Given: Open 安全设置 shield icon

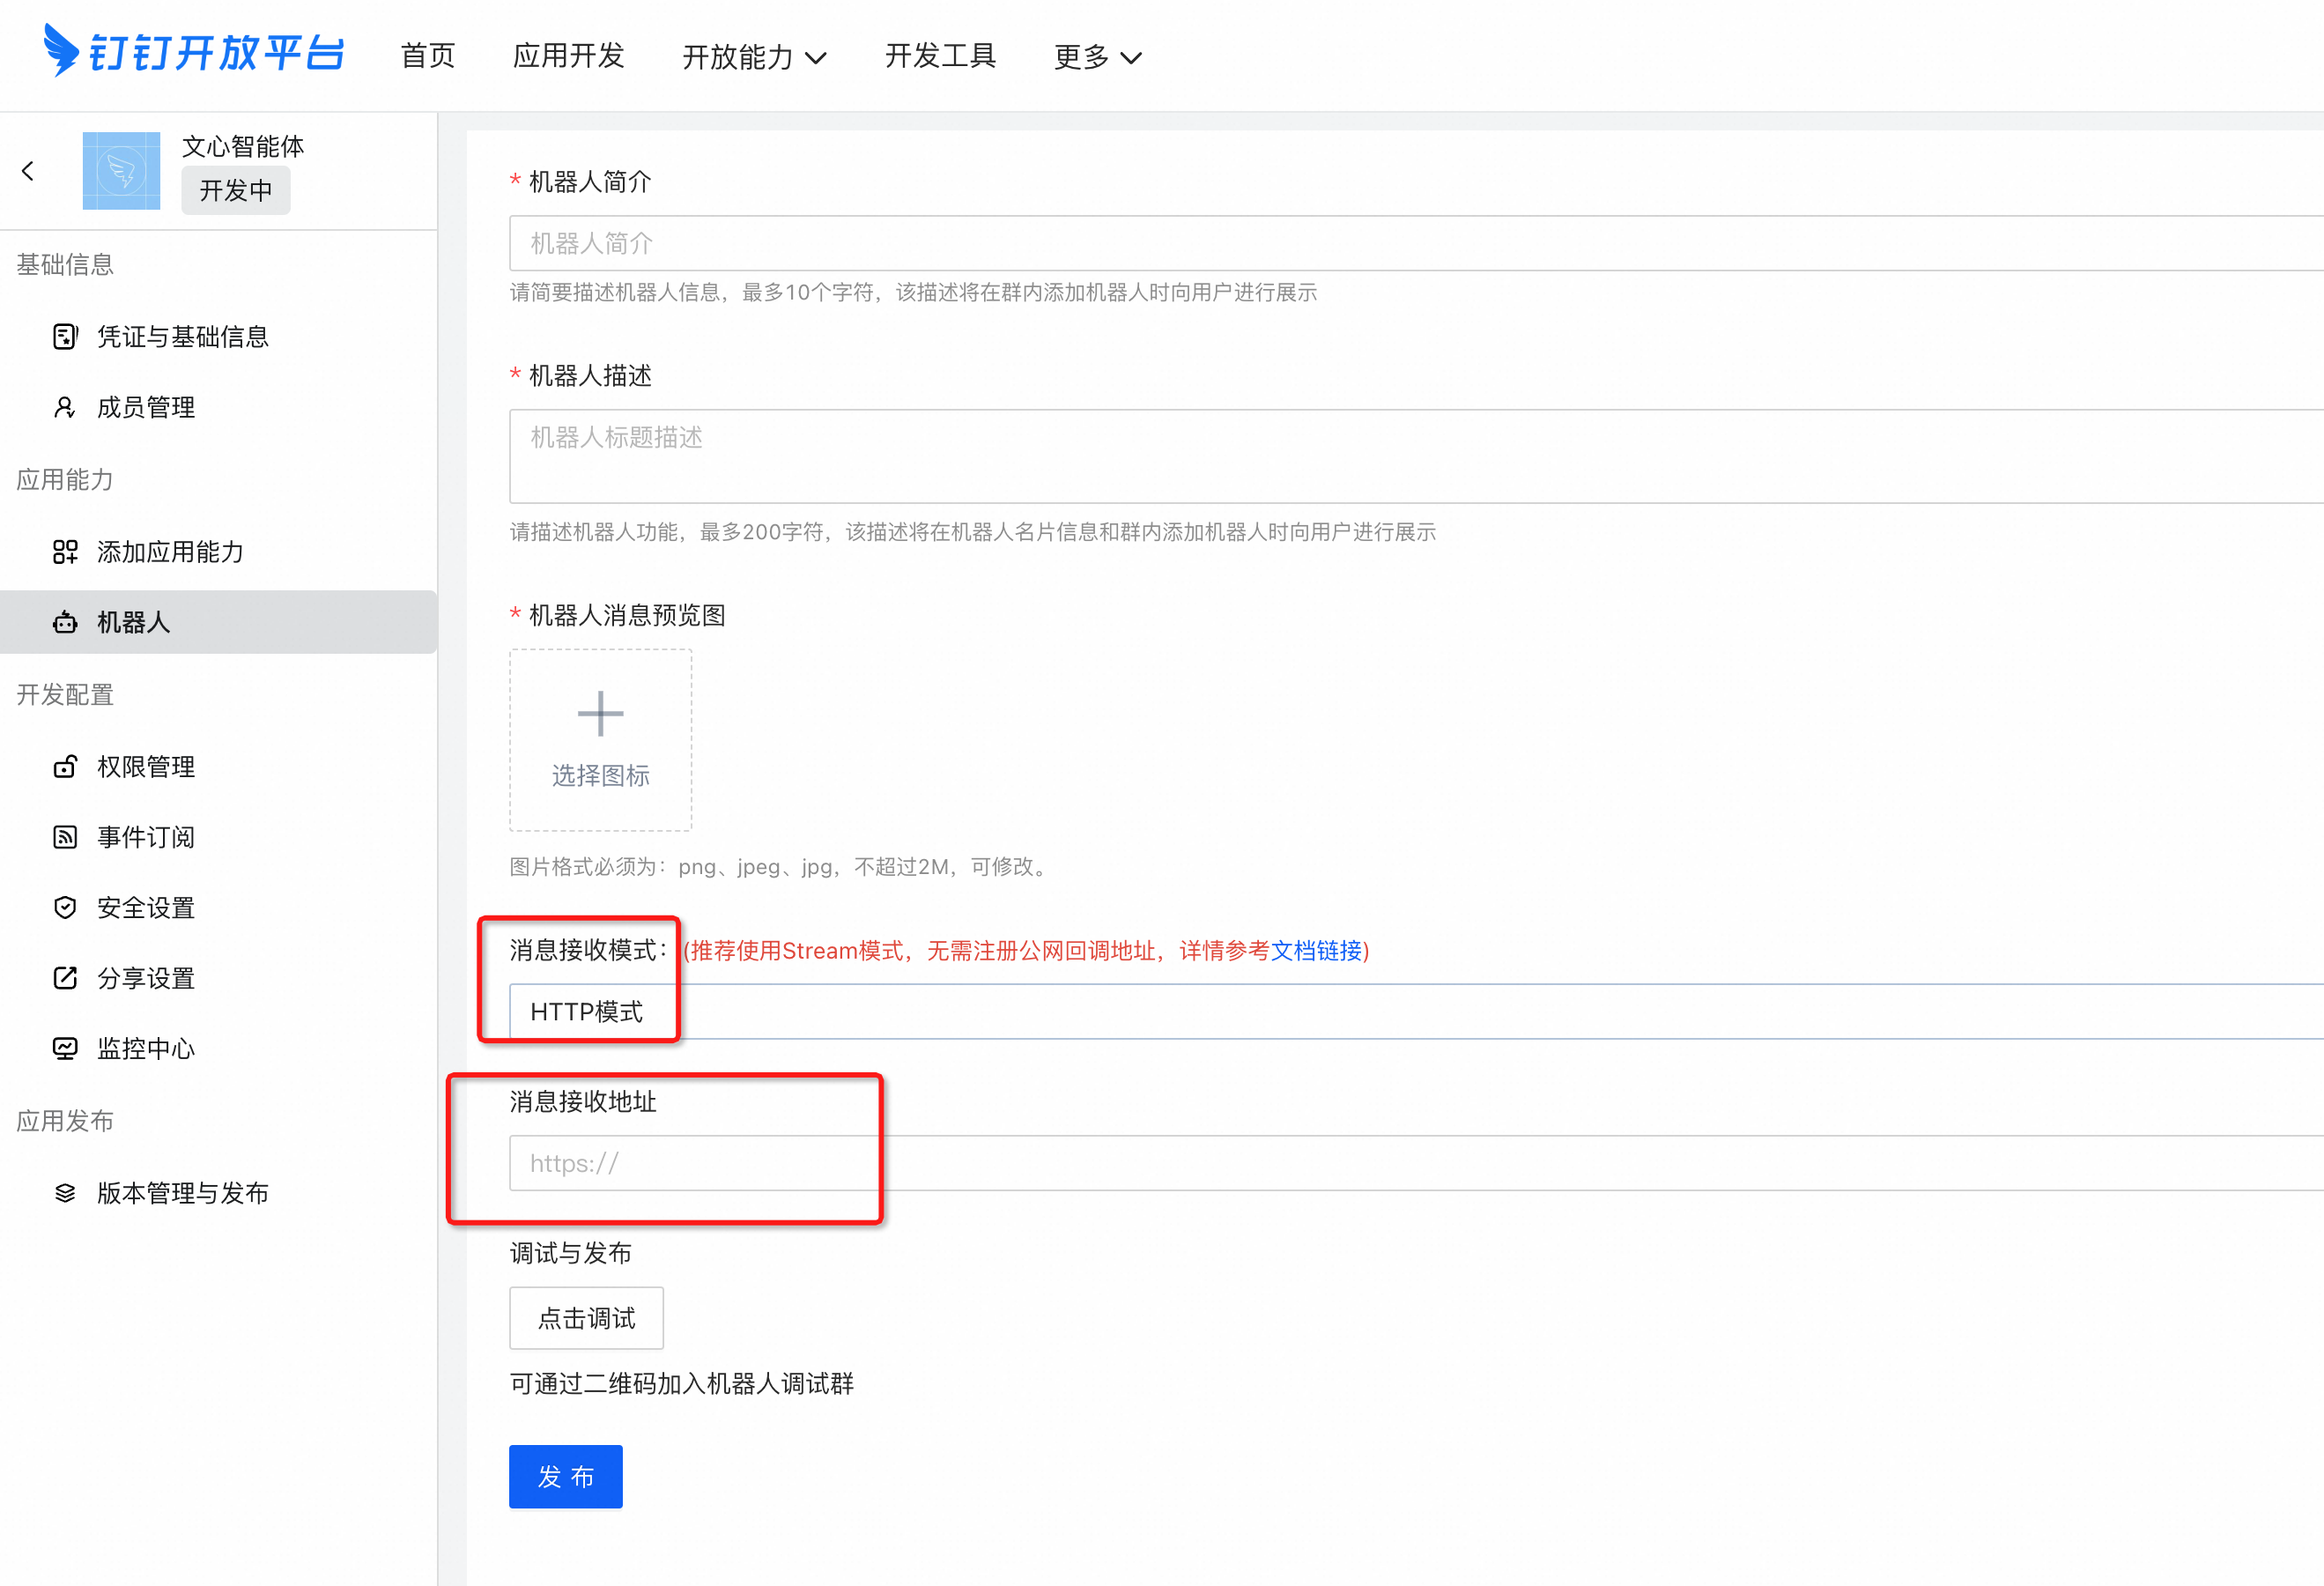Looking at the screenshot, I should [65, 908].
